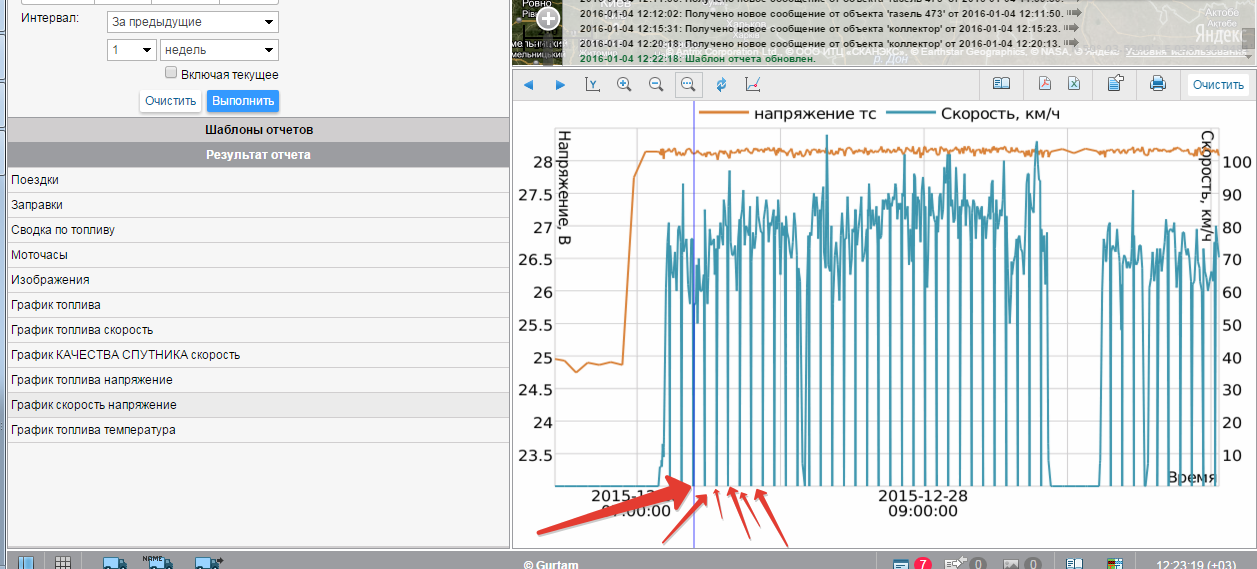Expand the 'Шаблоны отчетов' section header

258,130
